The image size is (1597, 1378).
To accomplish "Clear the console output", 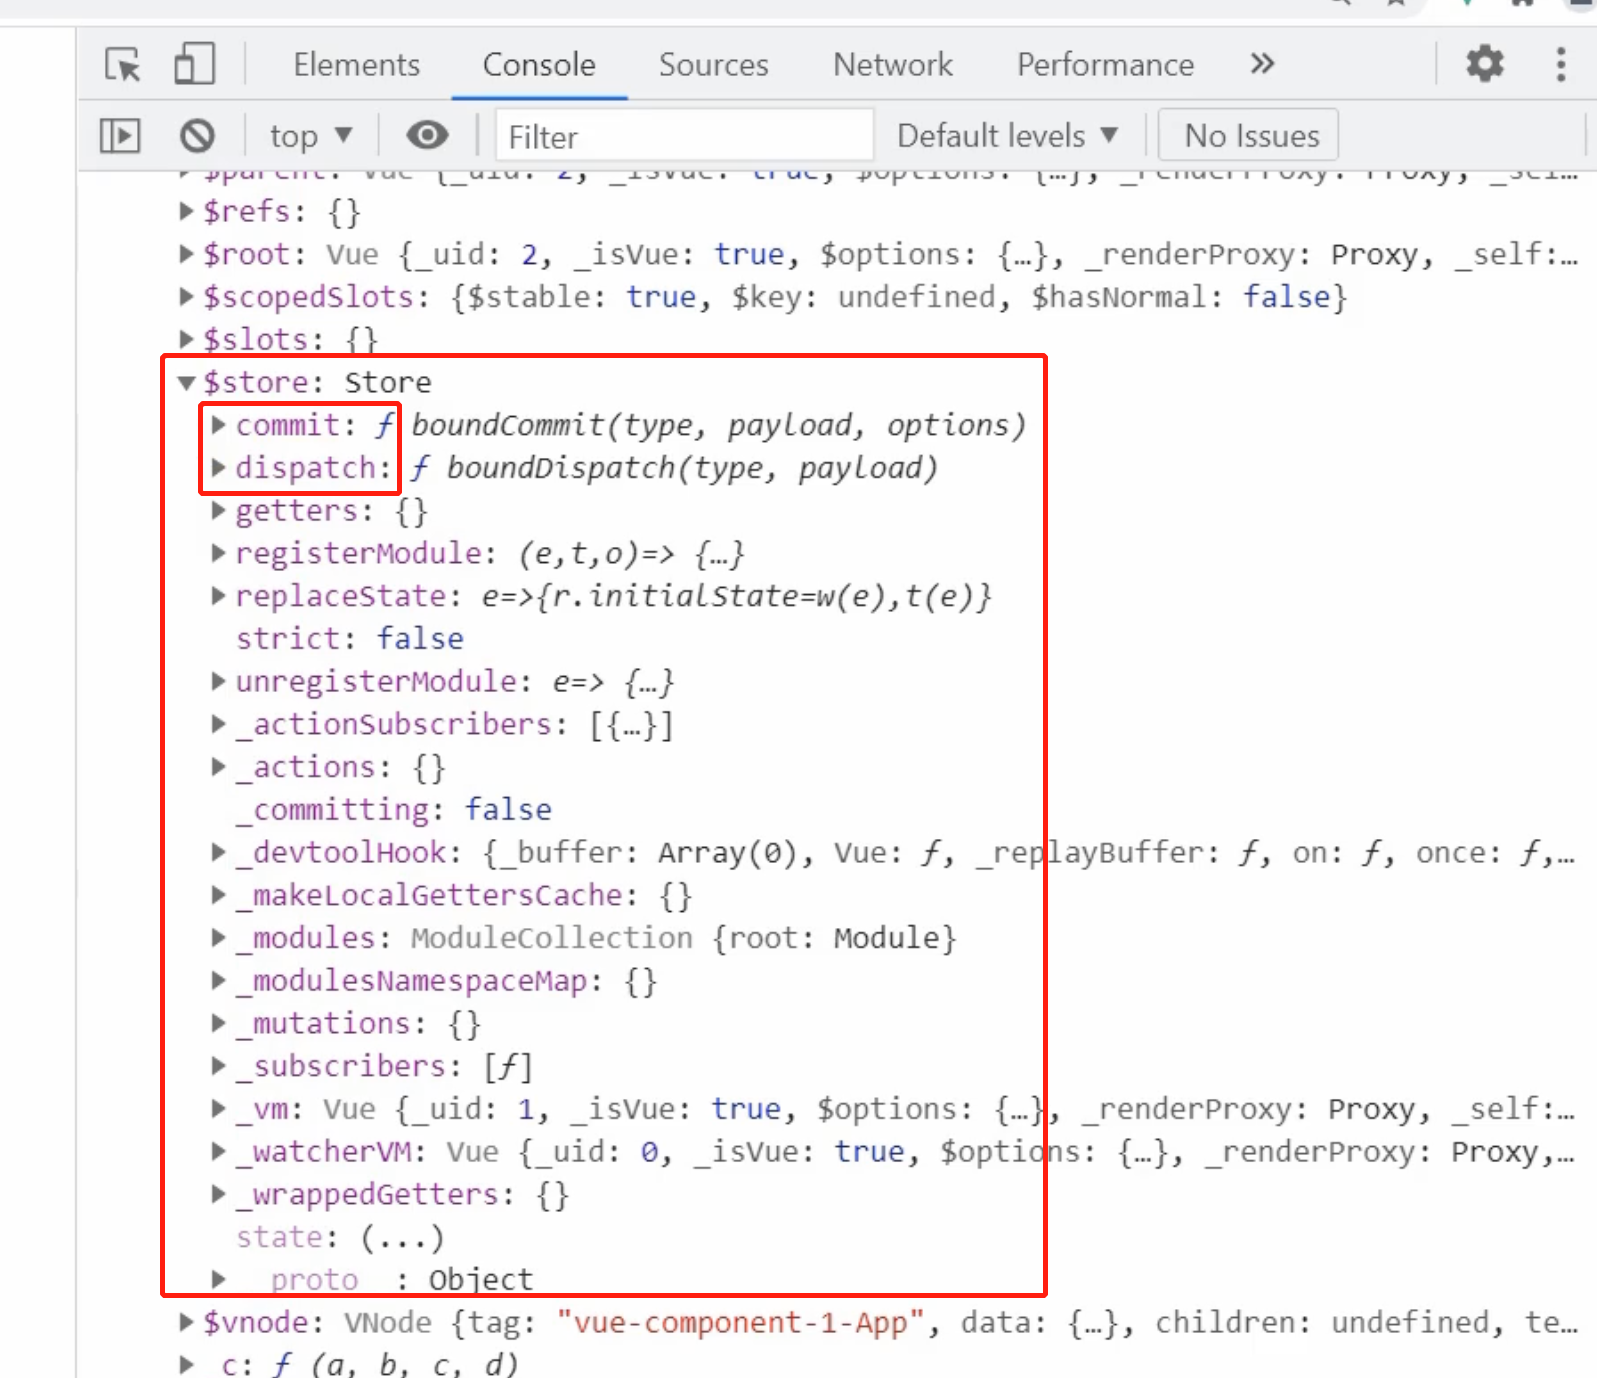I will [197, 135].
